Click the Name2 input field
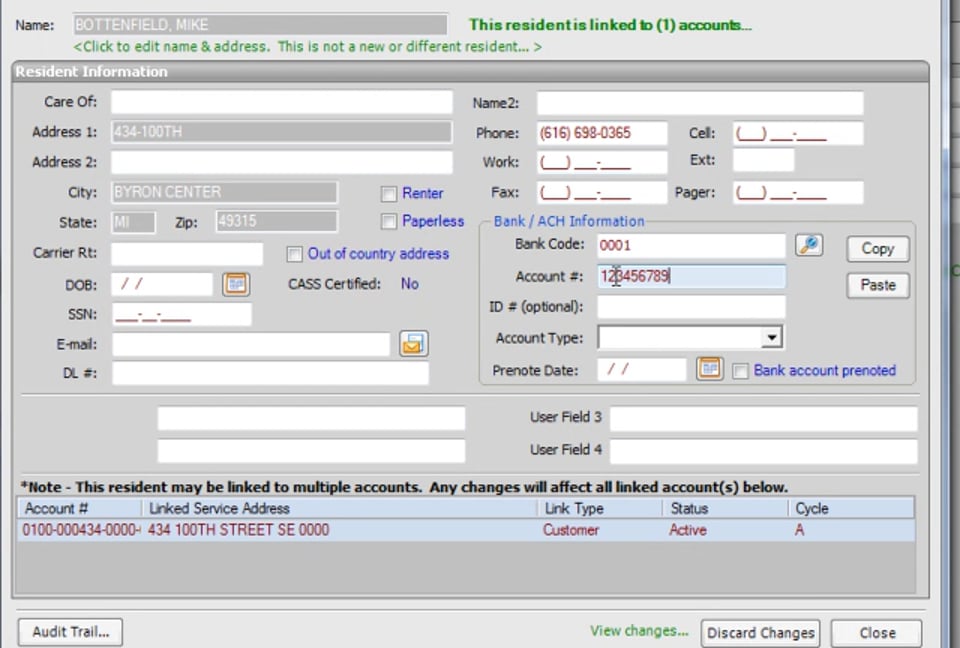 [x=700, y=103]
